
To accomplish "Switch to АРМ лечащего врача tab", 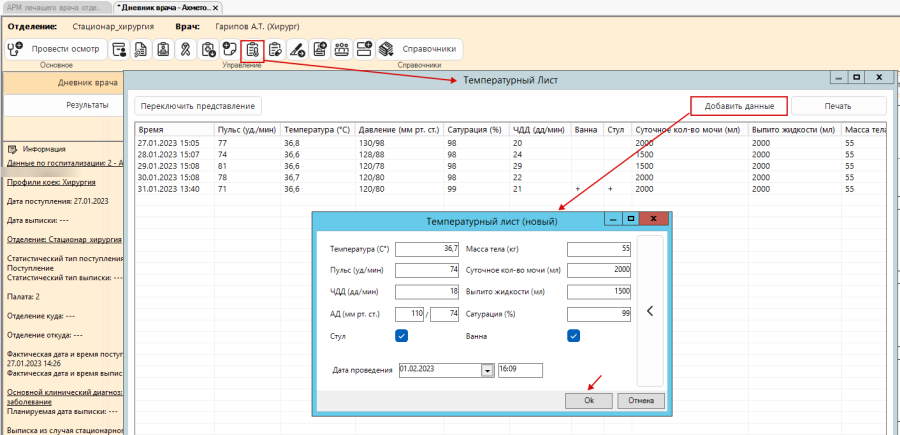I will [57, 8].
